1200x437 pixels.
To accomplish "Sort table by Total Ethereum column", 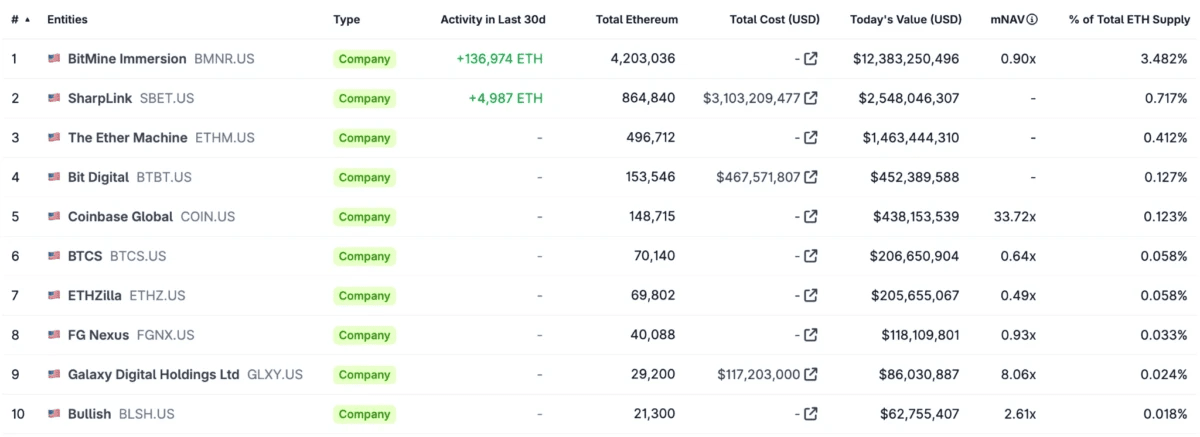I will (x=636, y=19).
